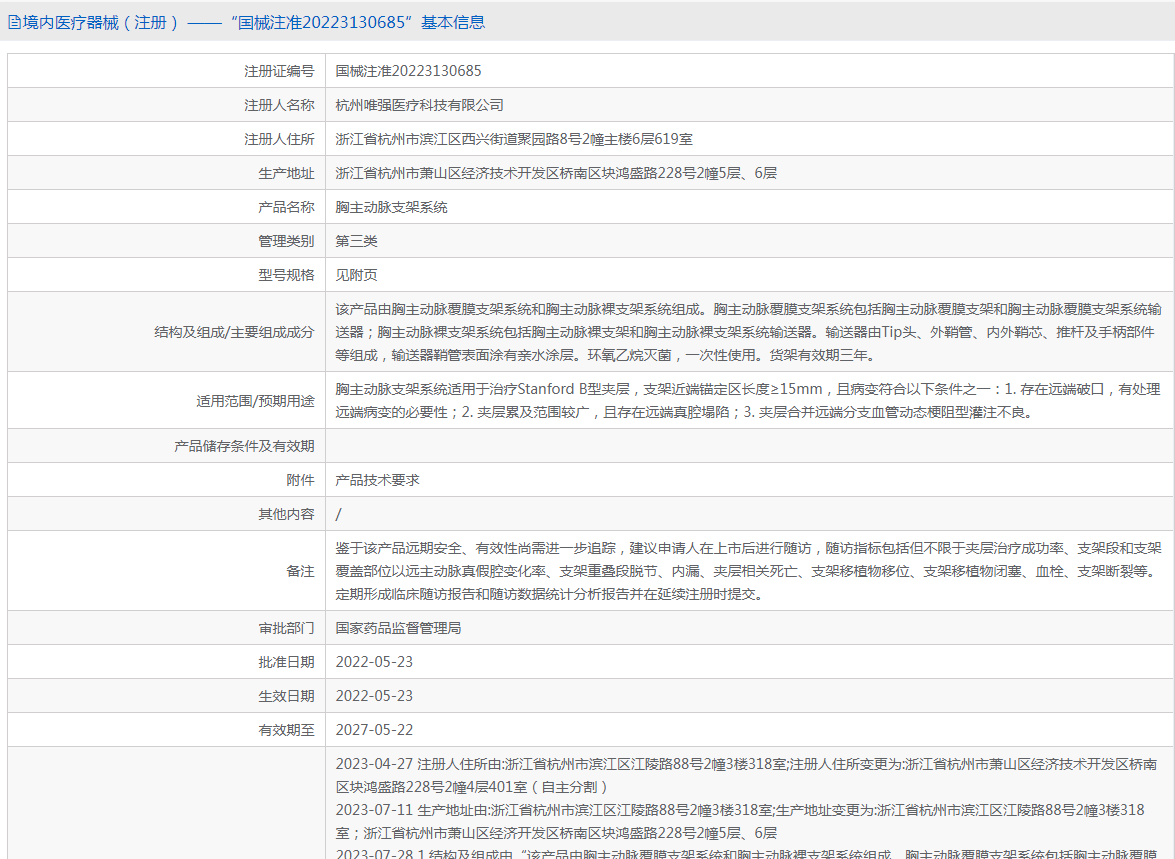The image size is (1175, 859).
Task: Select the 适用范围/预期用途 label
Action: point(256,401)
